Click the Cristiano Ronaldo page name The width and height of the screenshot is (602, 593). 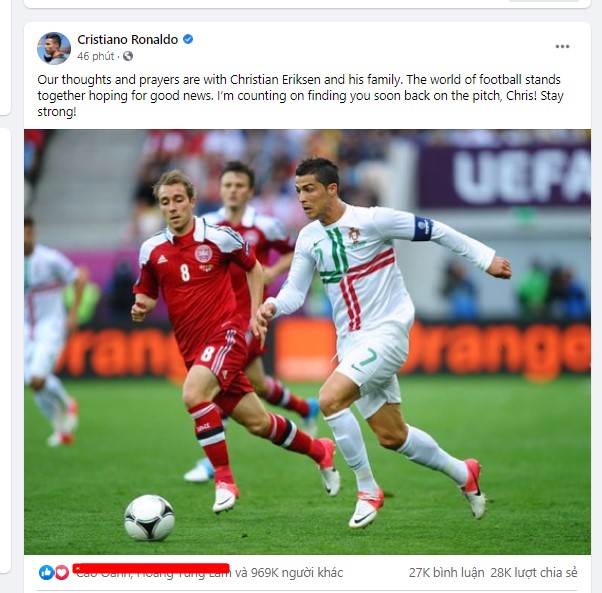127,40
